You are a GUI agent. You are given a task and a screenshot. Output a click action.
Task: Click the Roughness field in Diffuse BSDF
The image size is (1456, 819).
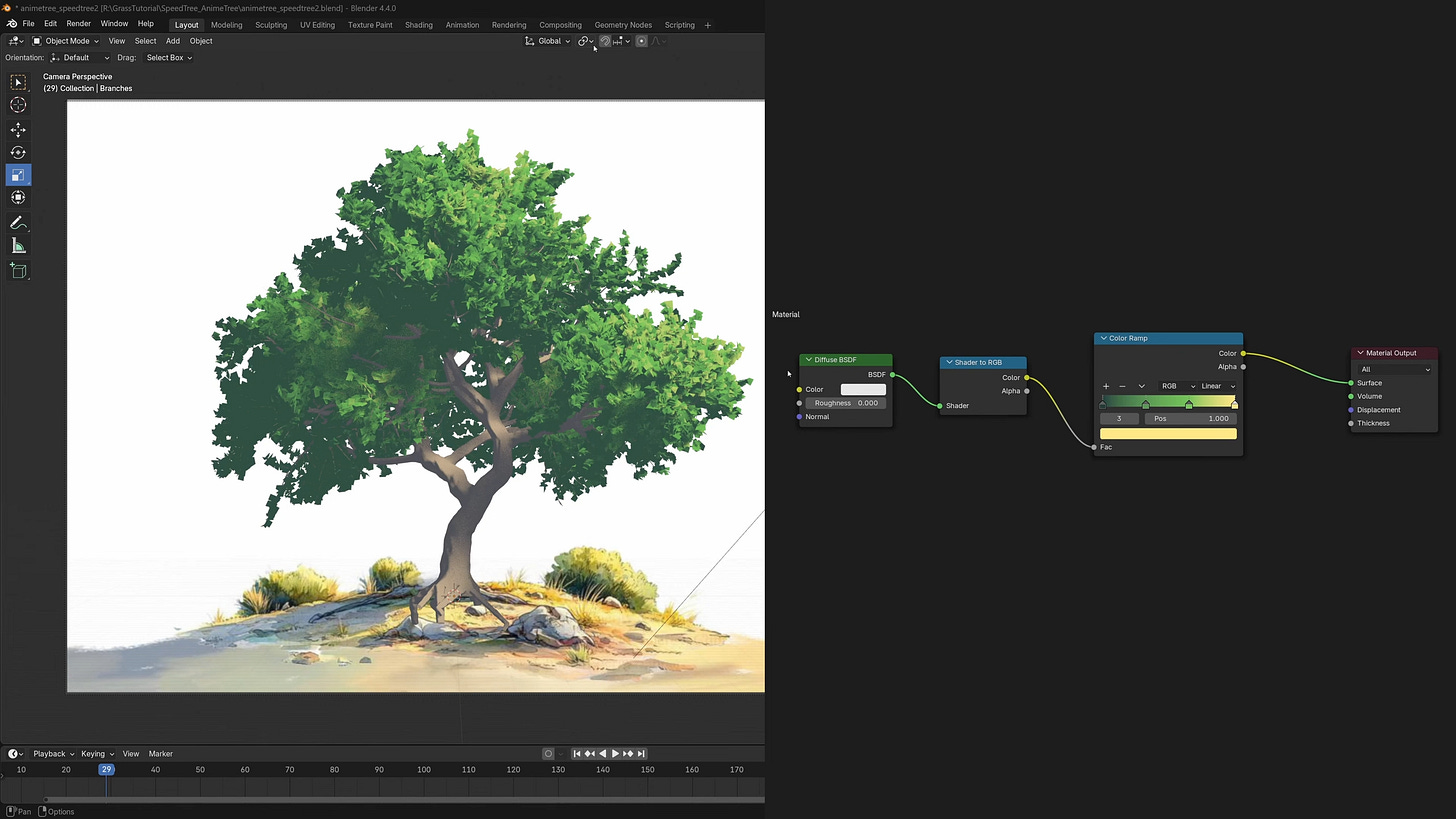845,403
